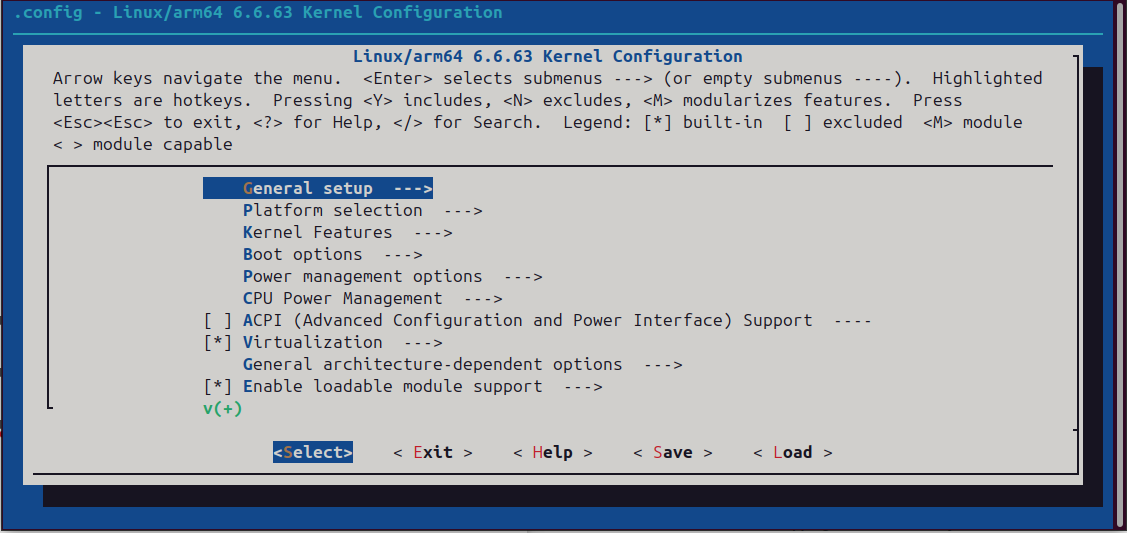Open Boot options submenu
The image size is (1127, 533).
[x=332, y=254]
